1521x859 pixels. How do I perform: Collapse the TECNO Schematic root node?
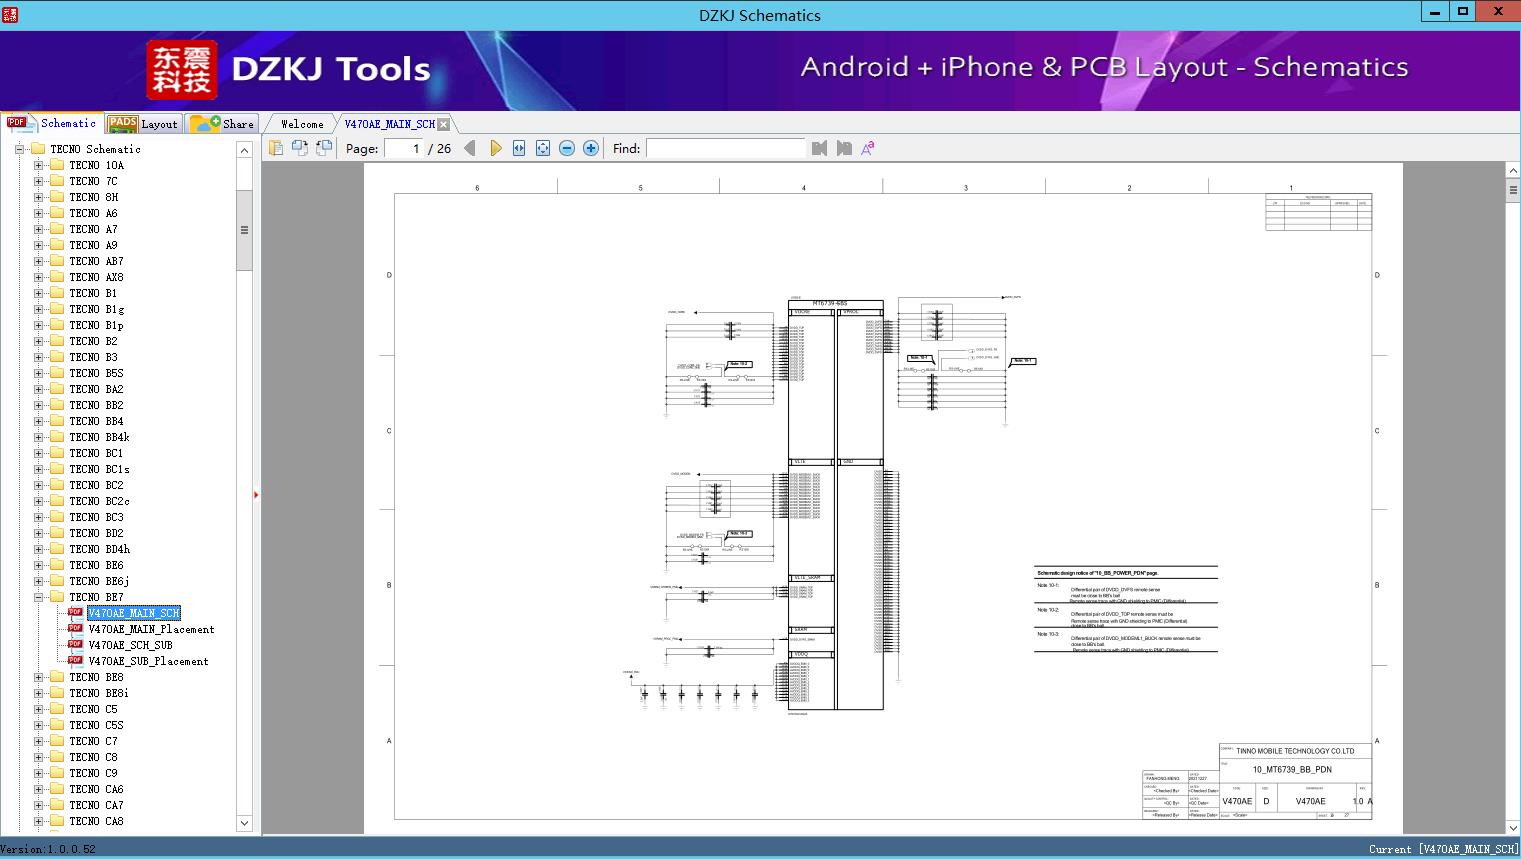[19, 149]
